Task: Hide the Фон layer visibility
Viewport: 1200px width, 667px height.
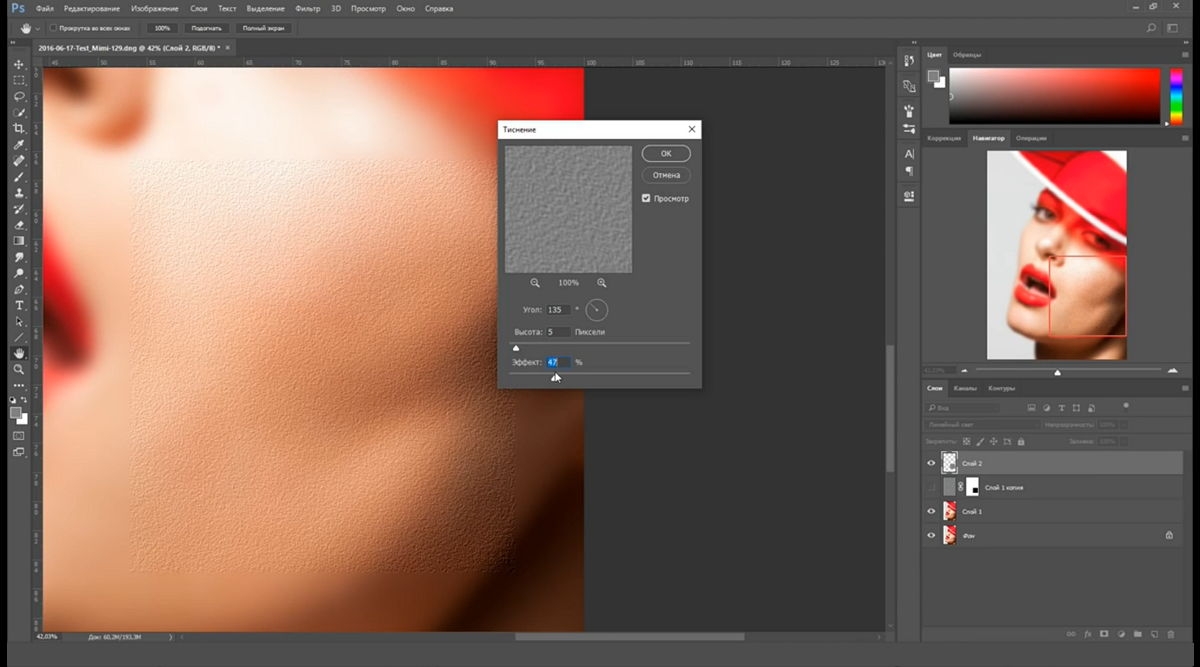Action: pos(931,535)
